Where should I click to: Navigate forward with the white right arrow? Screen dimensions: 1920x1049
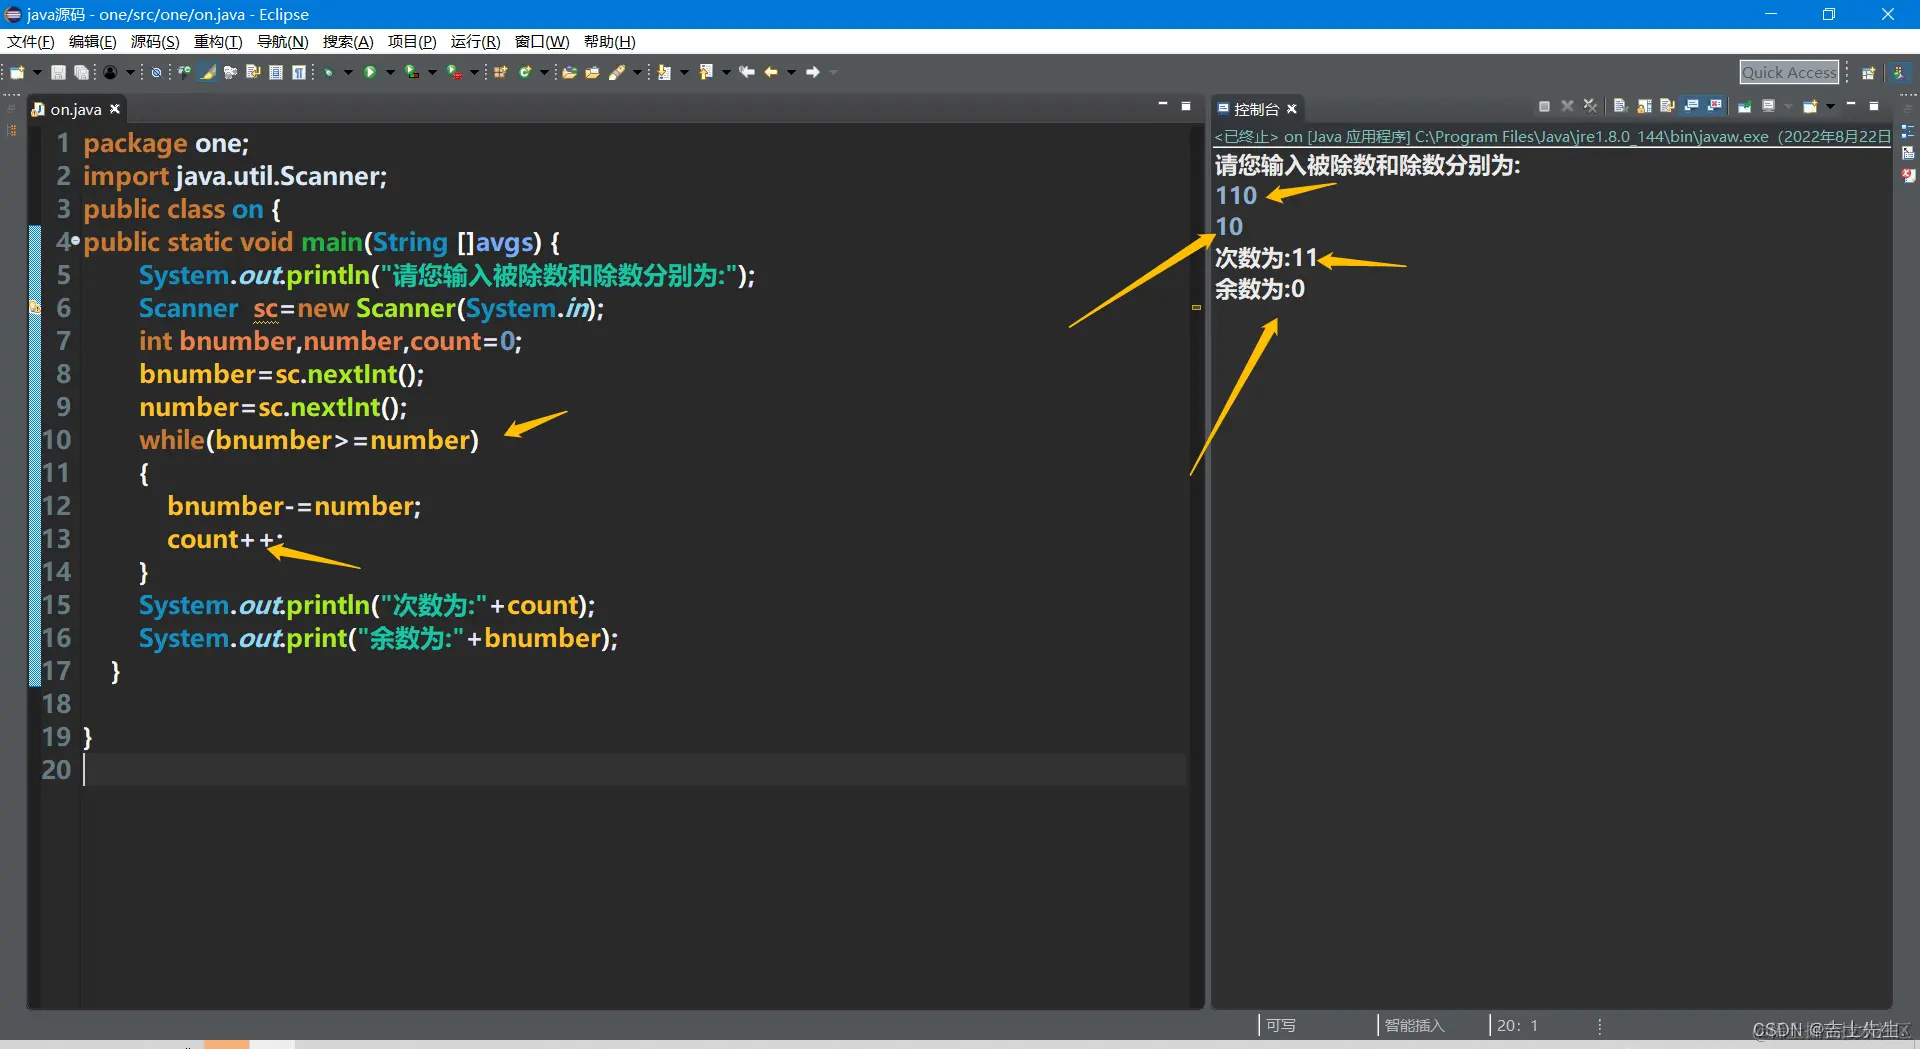point(813,72)
